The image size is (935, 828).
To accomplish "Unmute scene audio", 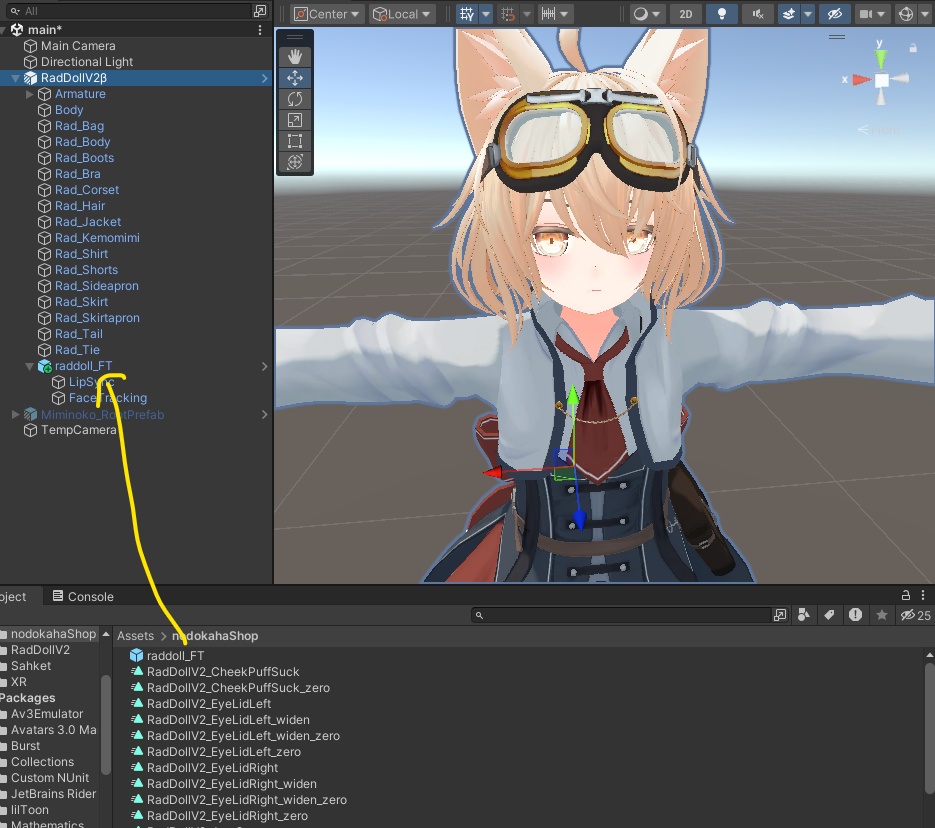I will click(757, 13).
